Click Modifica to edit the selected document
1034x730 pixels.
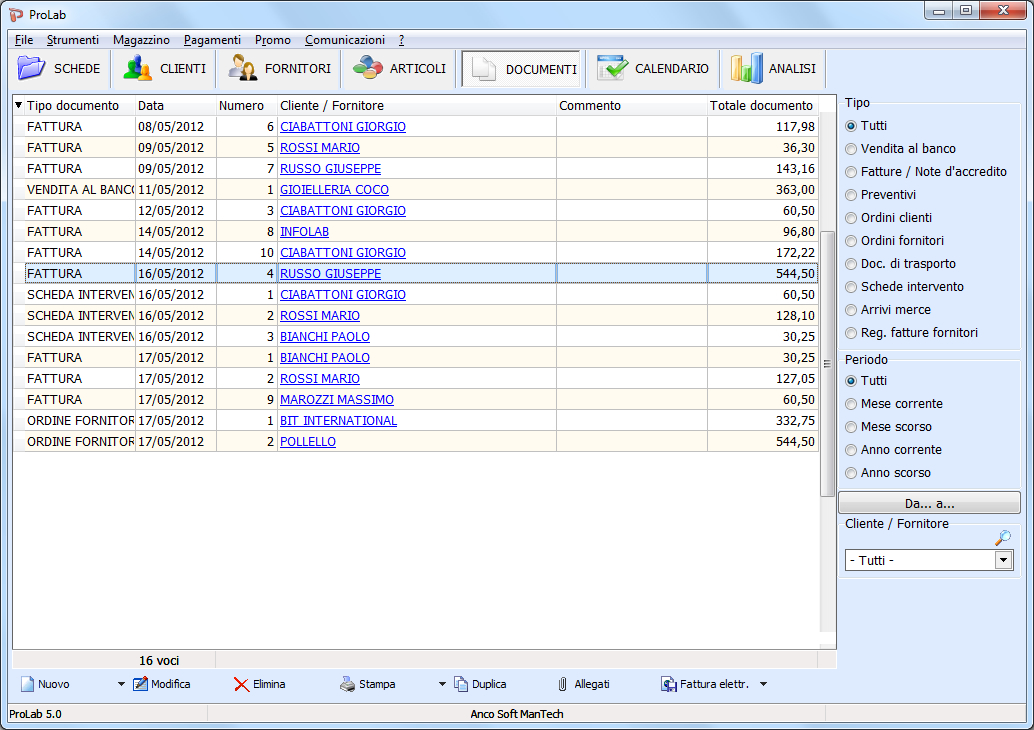click(162, 684)
